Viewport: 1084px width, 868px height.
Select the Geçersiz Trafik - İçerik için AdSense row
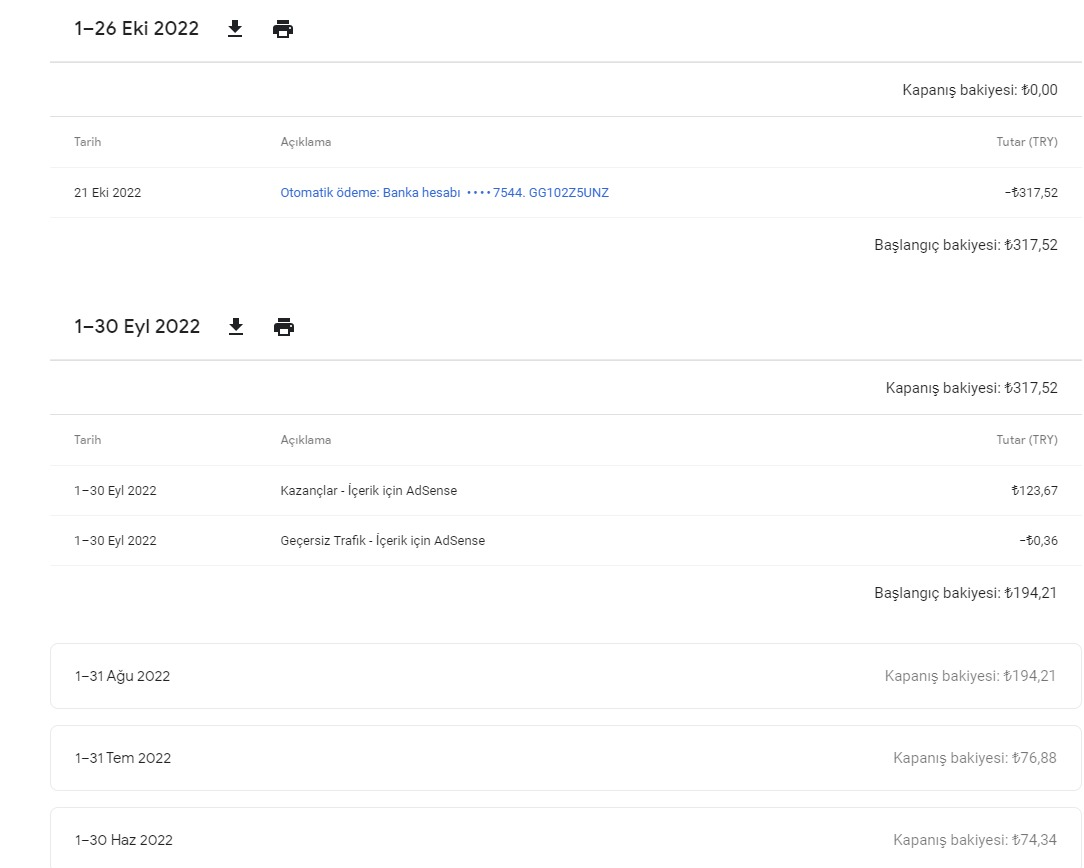pyautogui.click(x=566, y=540)
